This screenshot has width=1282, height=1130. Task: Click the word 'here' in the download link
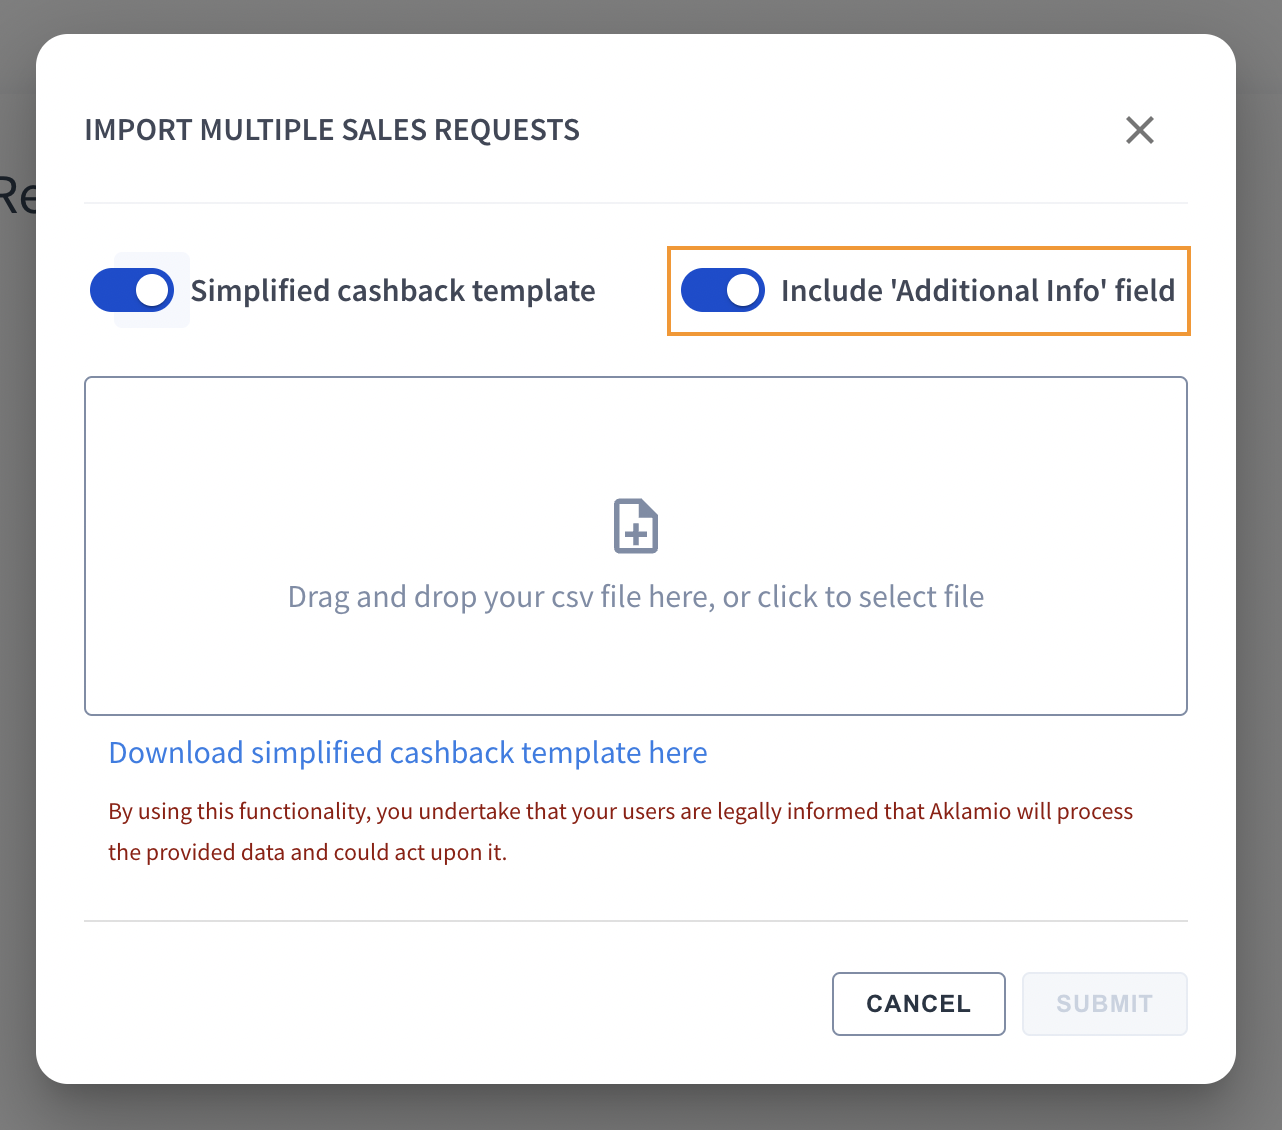[x=678, y=753]
